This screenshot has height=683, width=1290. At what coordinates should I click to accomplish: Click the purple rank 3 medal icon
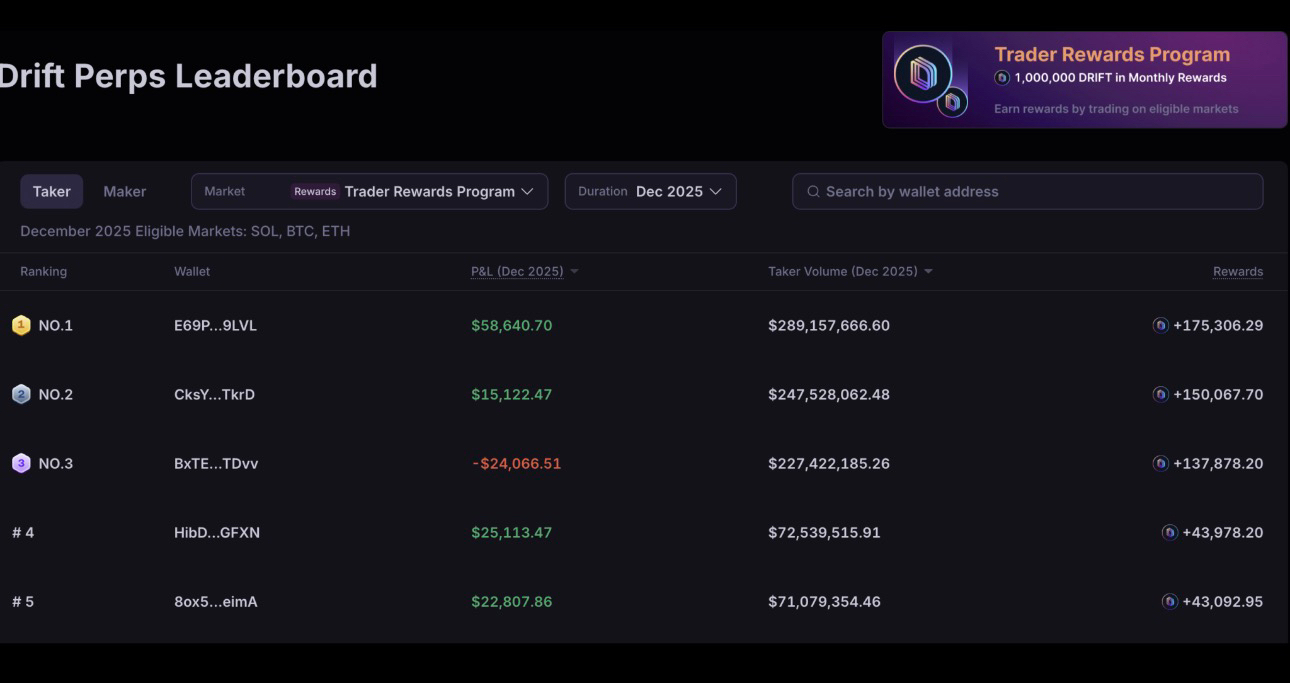tap(21, 463)
